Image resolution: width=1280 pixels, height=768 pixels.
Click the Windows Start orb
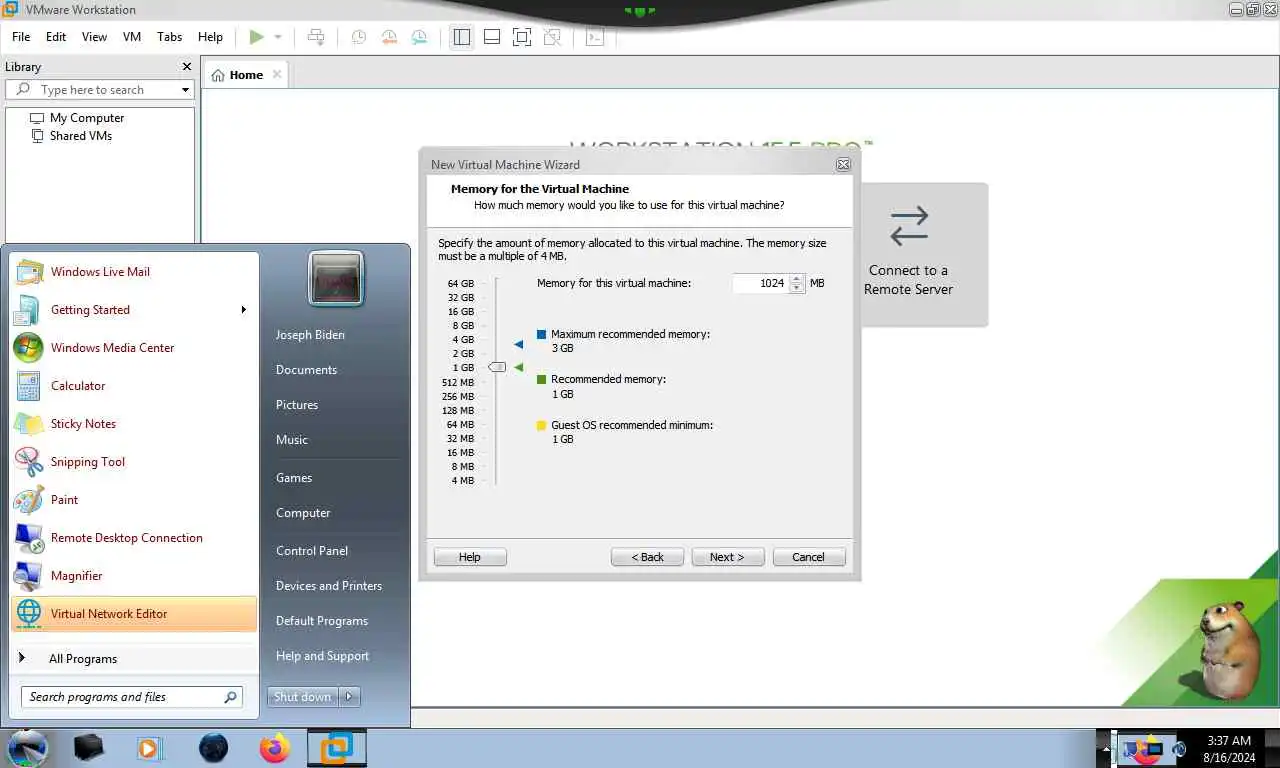tap(28, 747)
